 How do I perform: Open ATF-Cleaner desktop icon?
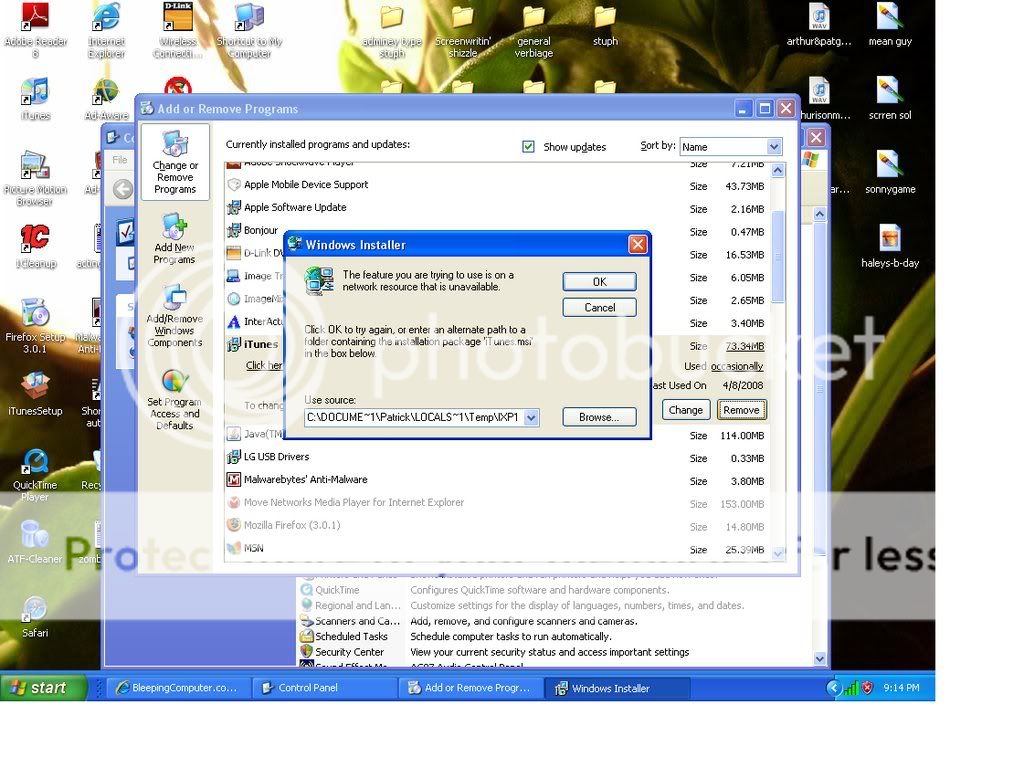pos(35,541)
